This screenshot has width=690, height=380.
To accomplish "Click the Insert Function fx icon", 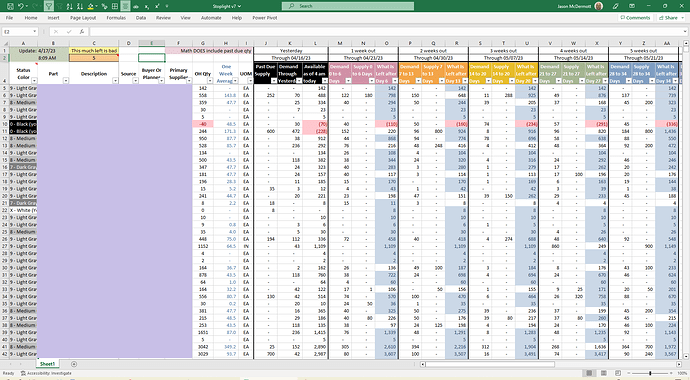I will click(x=82, y=32).
